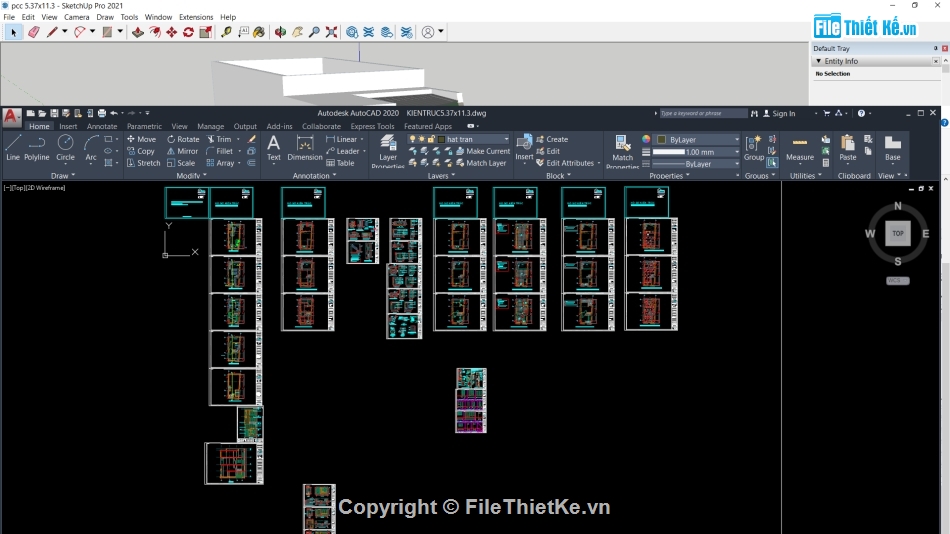
Task: Activate the SketchUp Move tool
Action: (x=171, y=32)
